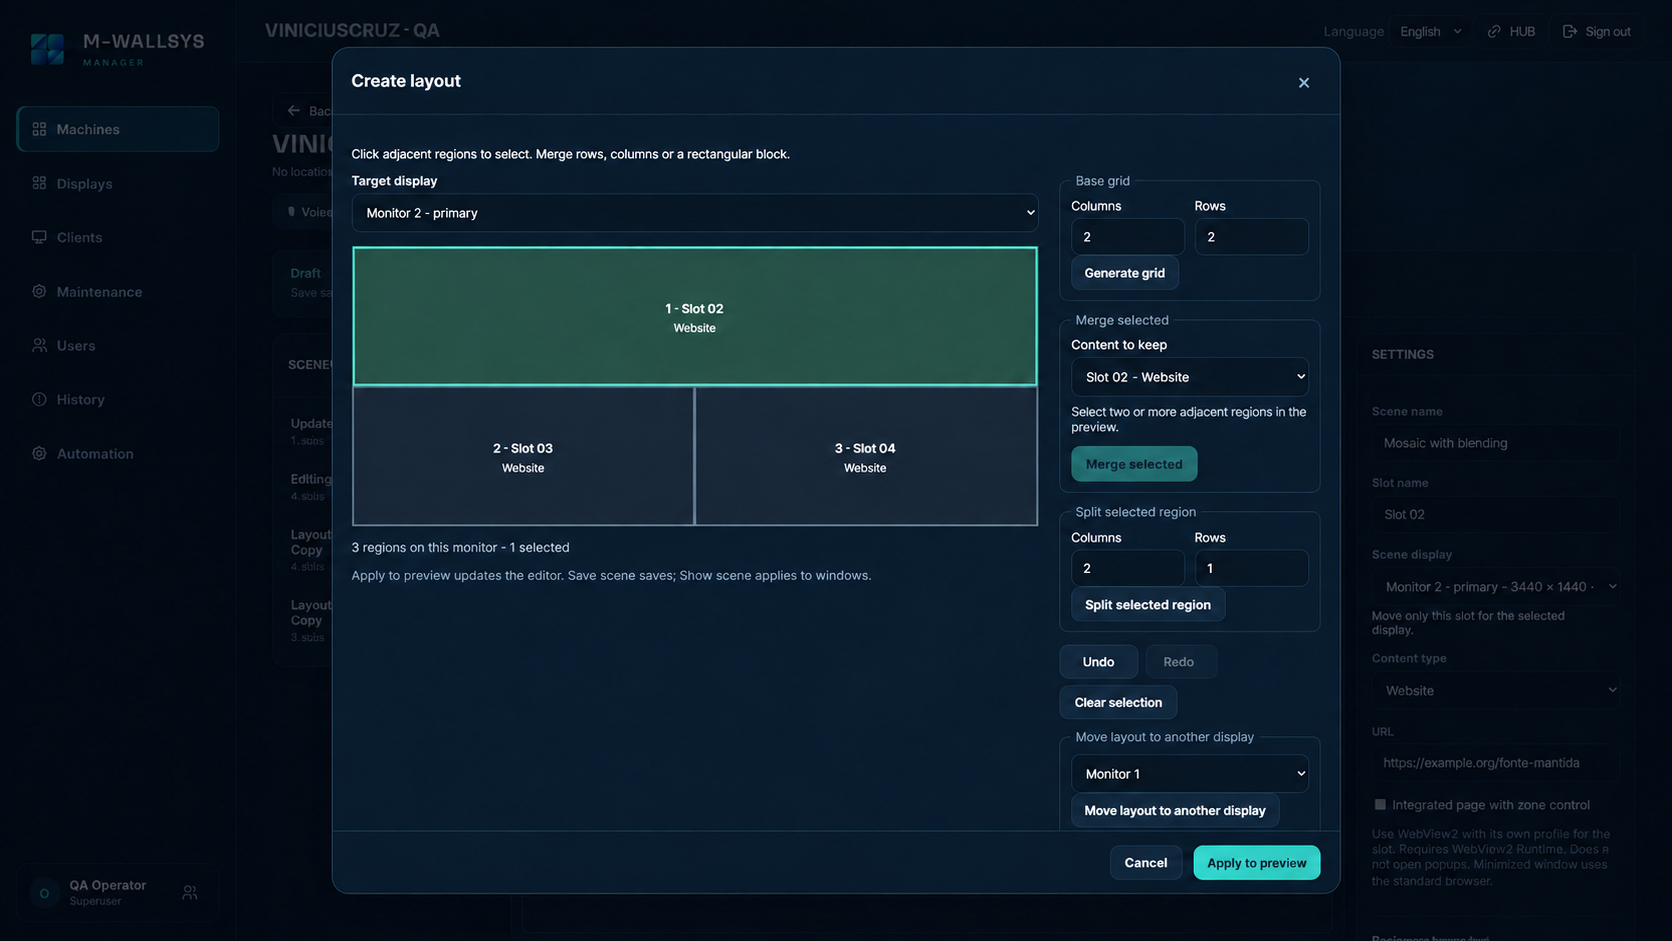The width and height of the screenshot is (1672, 941).
Task: Click the Redo button
Action: point(1179,662)
